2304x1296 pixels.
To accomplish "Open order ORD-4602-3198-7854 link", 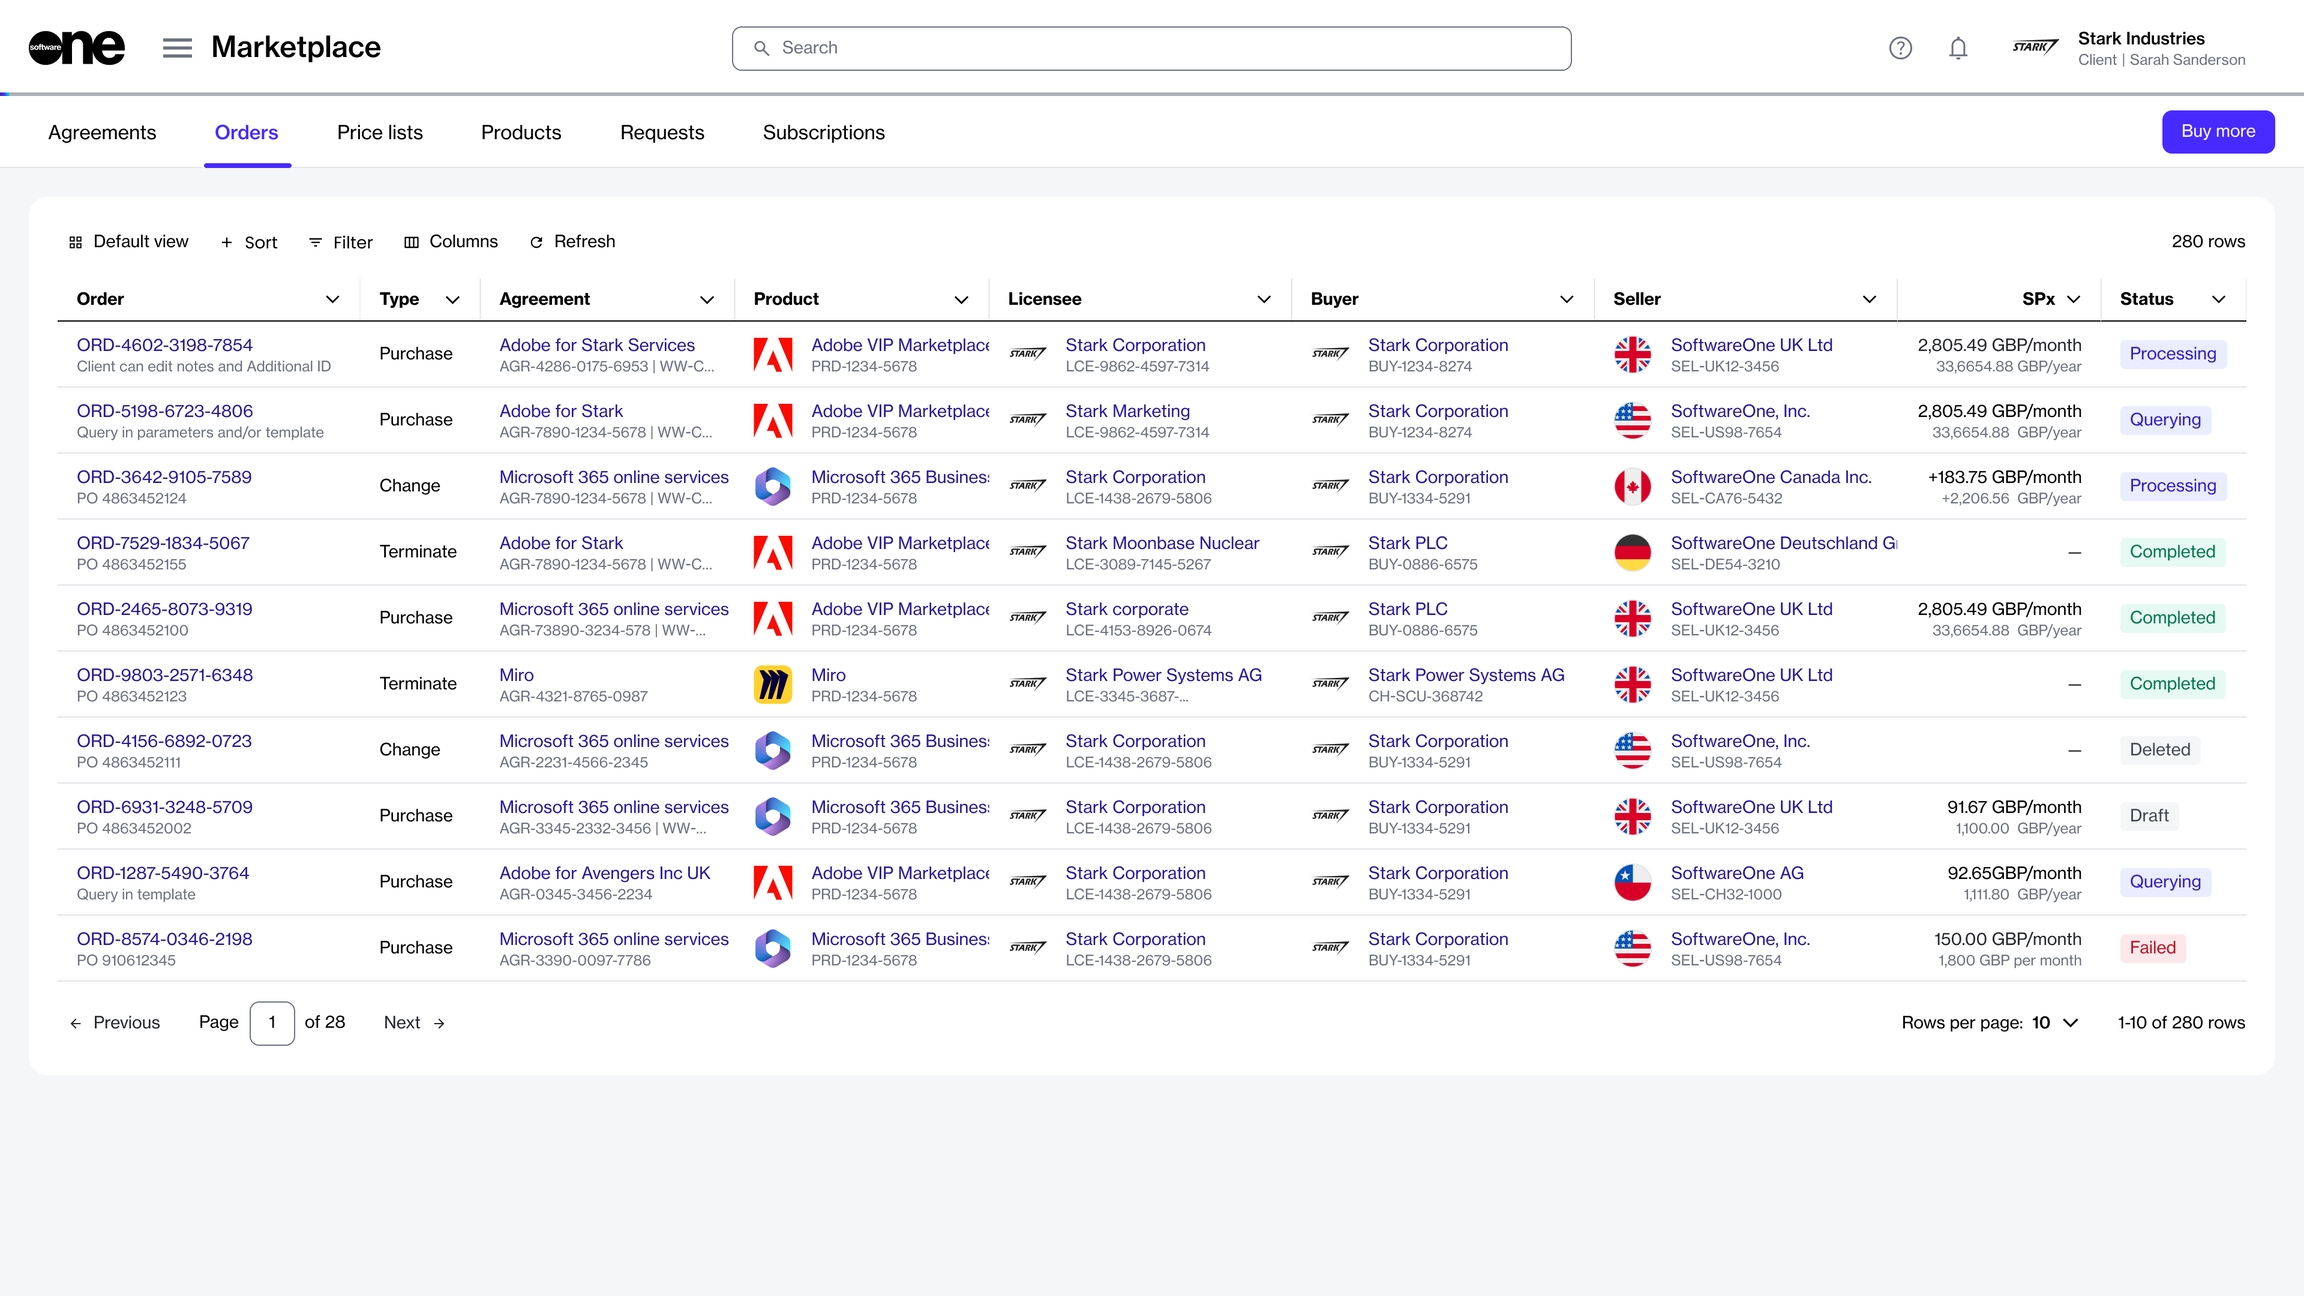I will [x=165, y=345].
